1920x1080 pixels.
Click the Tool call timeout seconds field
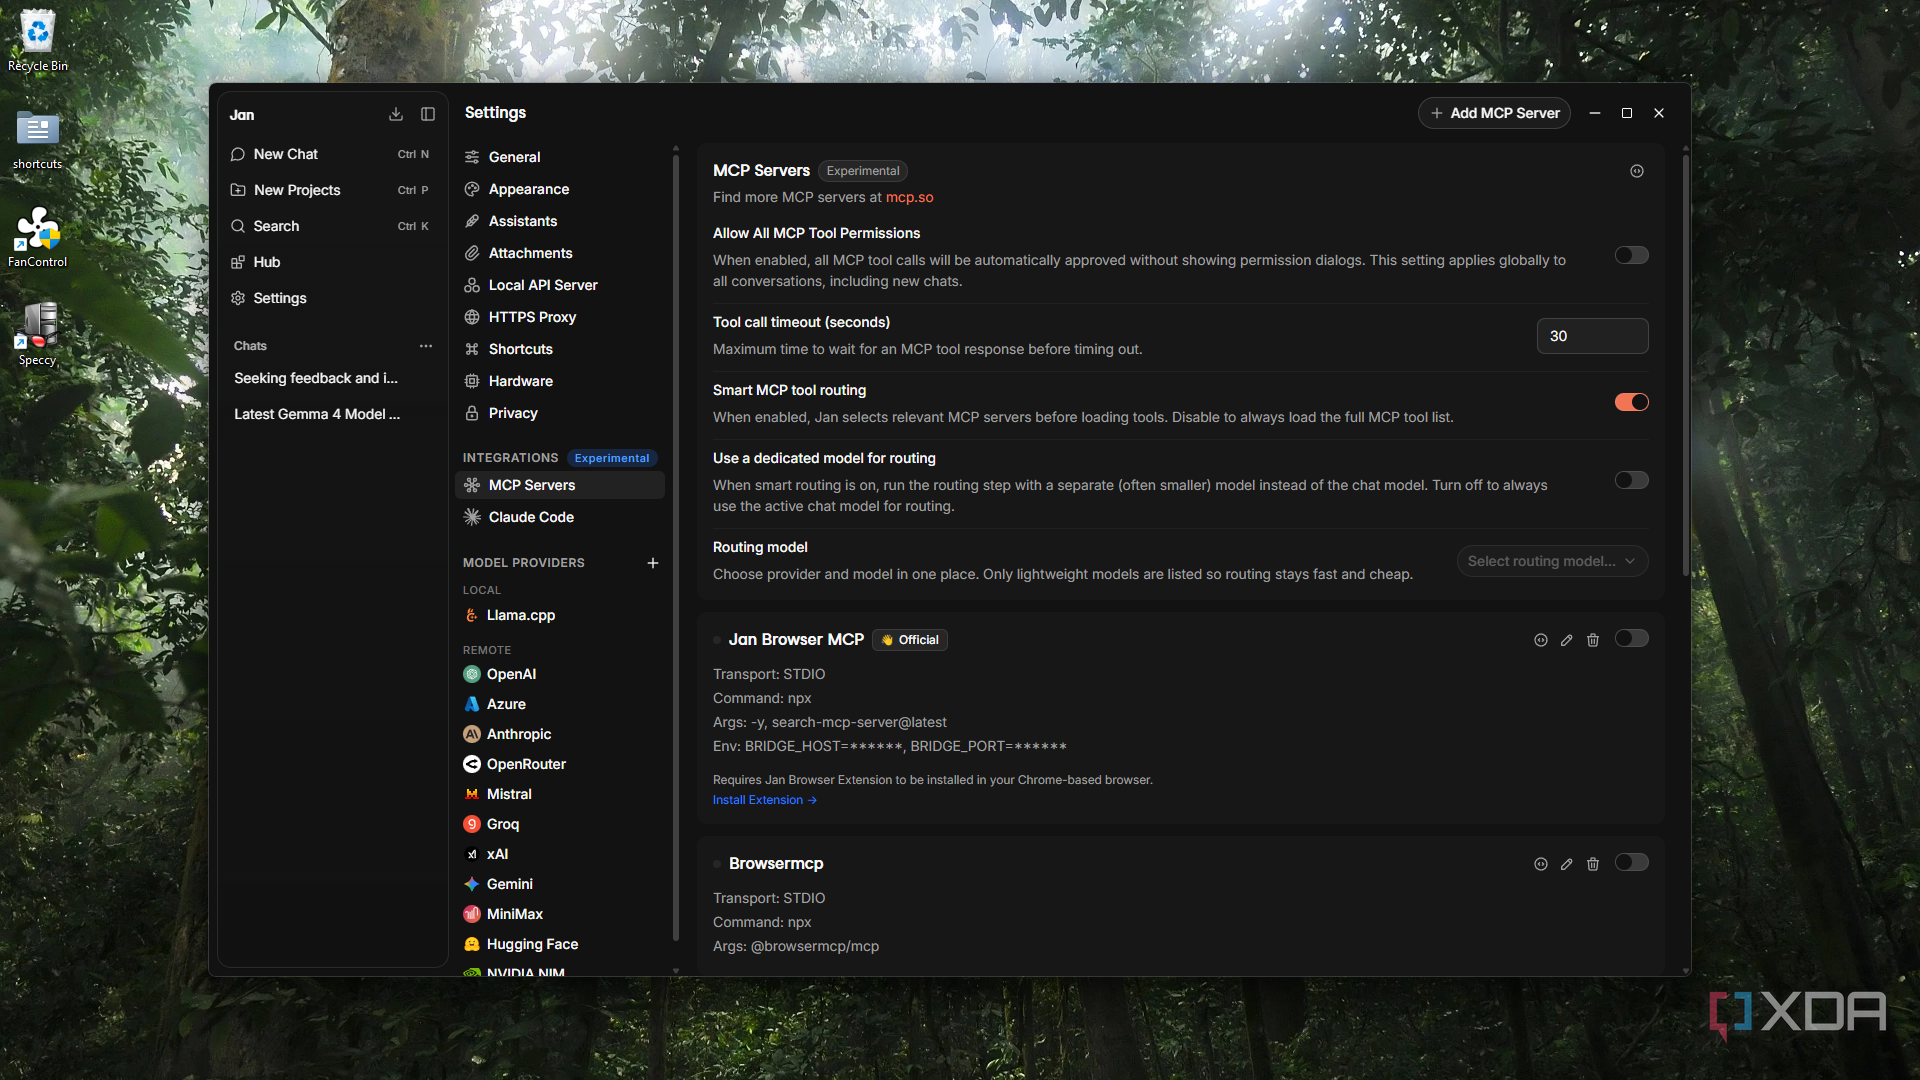[x=1592, y=336]
